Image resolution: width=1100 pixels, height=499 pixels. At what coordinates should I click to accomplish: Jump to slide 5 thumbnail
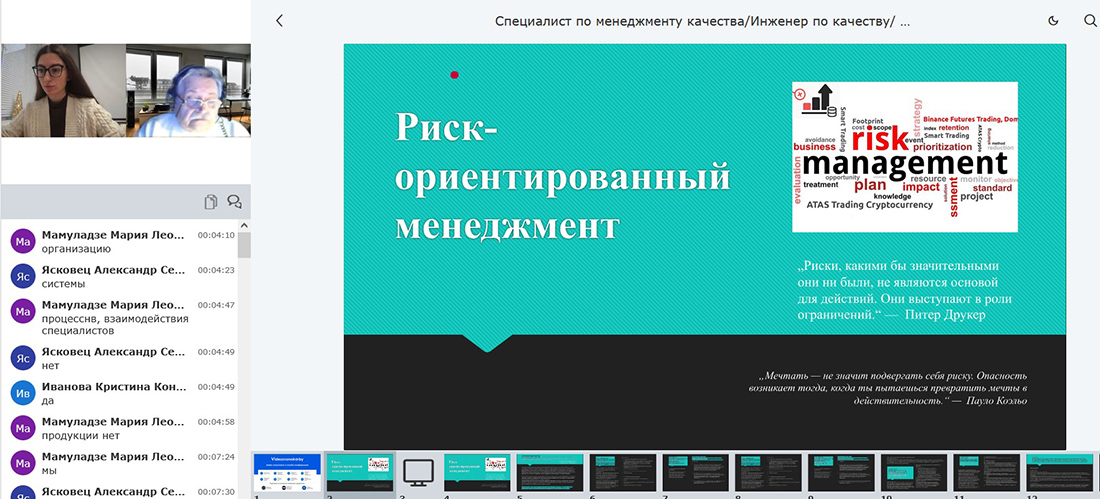tap(550, 472)
